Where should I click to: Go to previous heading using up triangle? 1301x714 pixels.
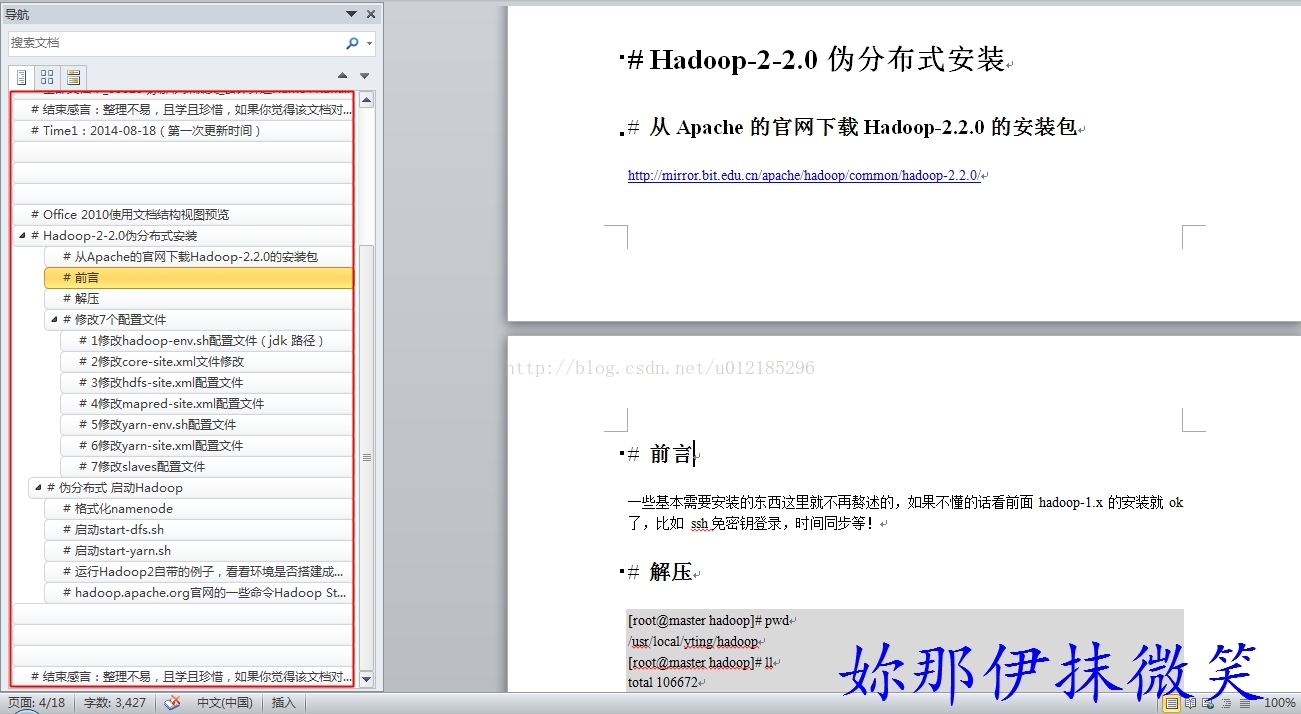click(343, 76)
